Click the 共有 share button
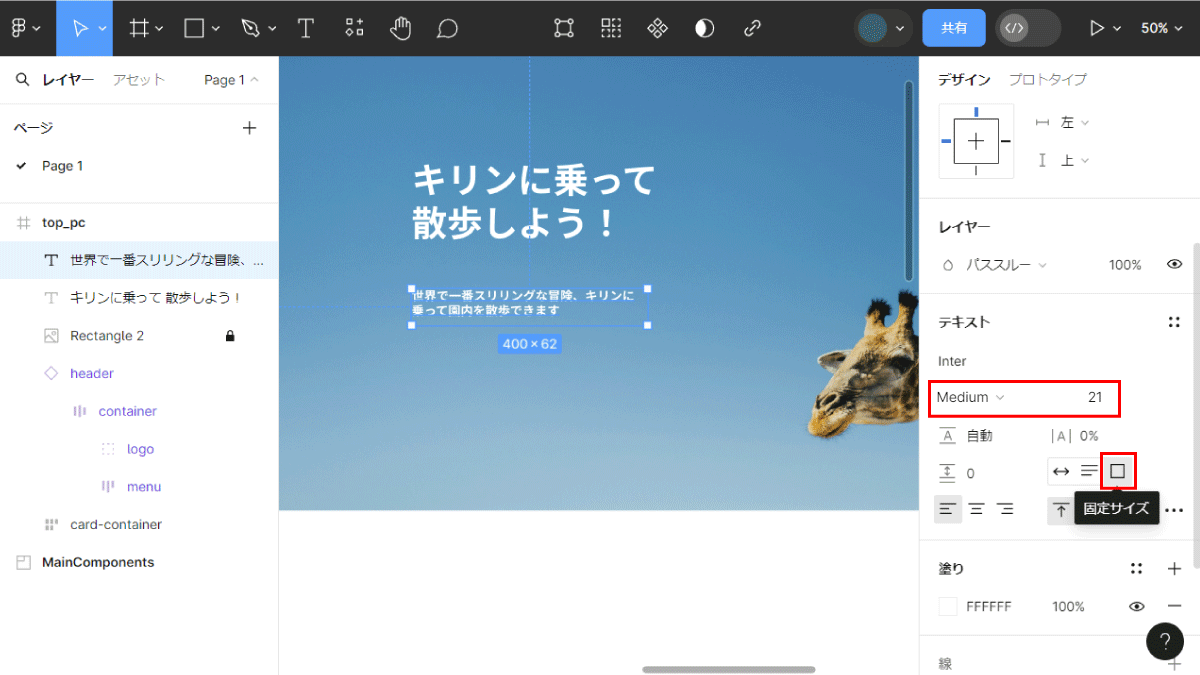Image resolution: width=1200 pixels, height=675 pixels. click(954, 28)
